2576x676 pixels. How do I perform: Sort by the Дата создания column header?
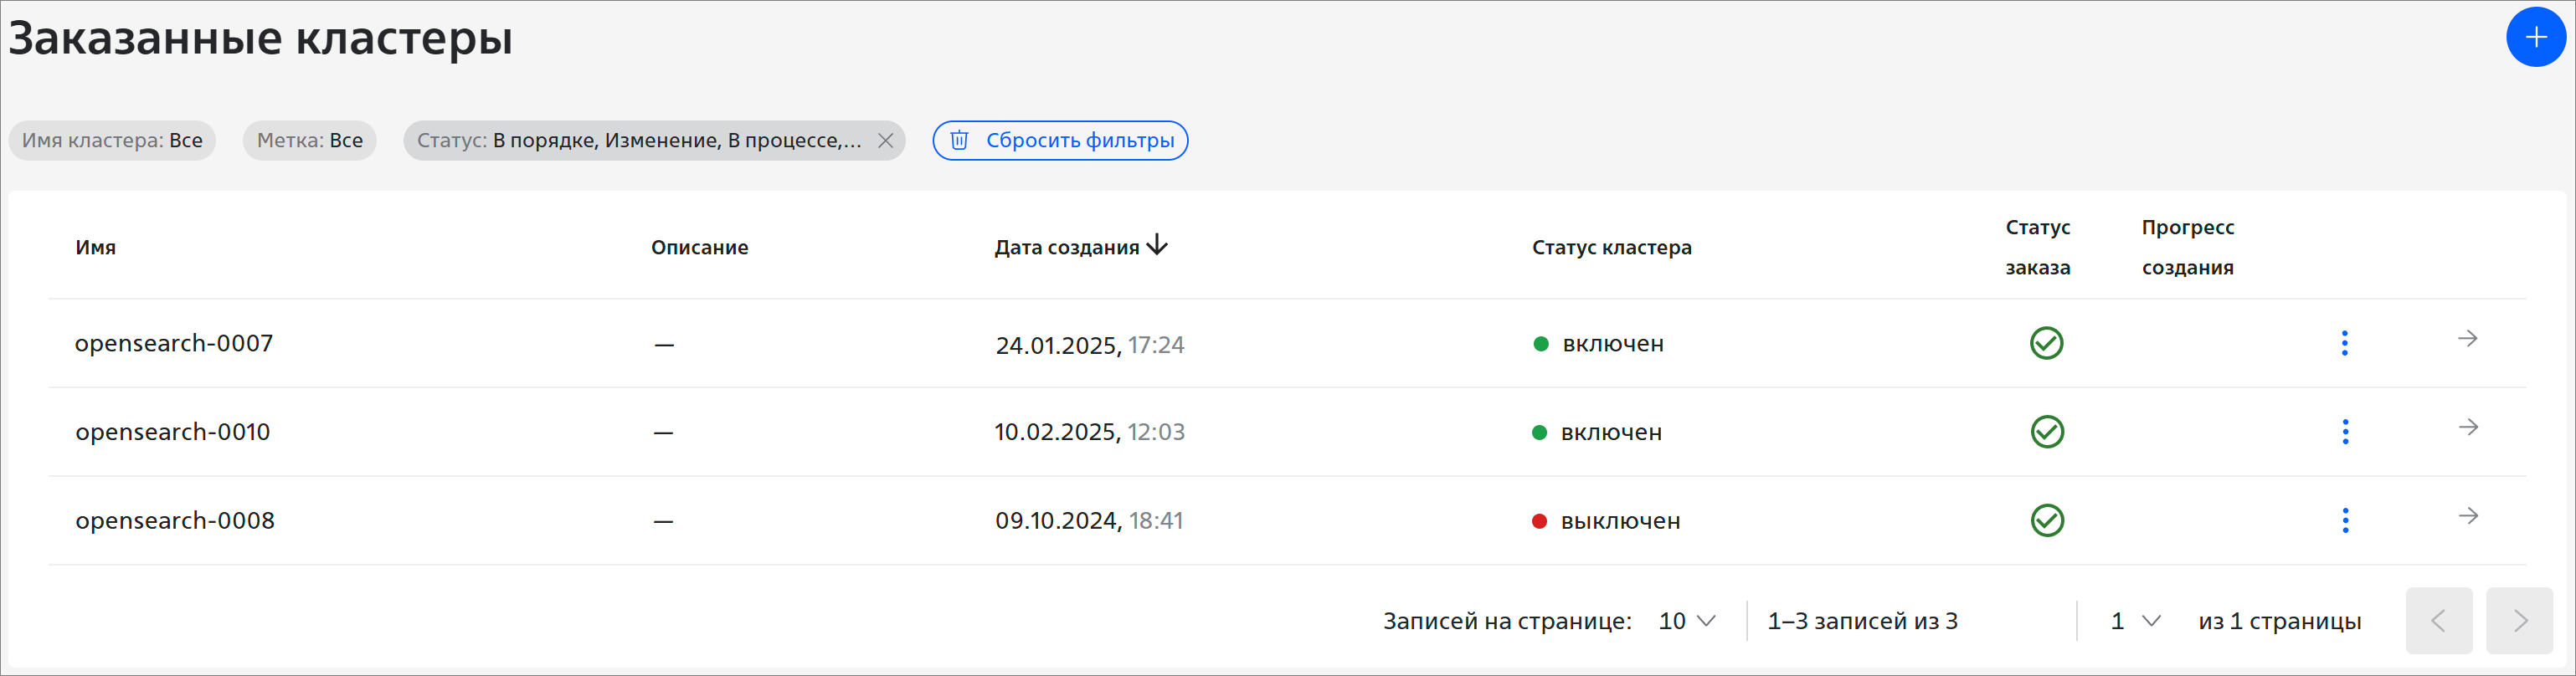point(1066,247)
